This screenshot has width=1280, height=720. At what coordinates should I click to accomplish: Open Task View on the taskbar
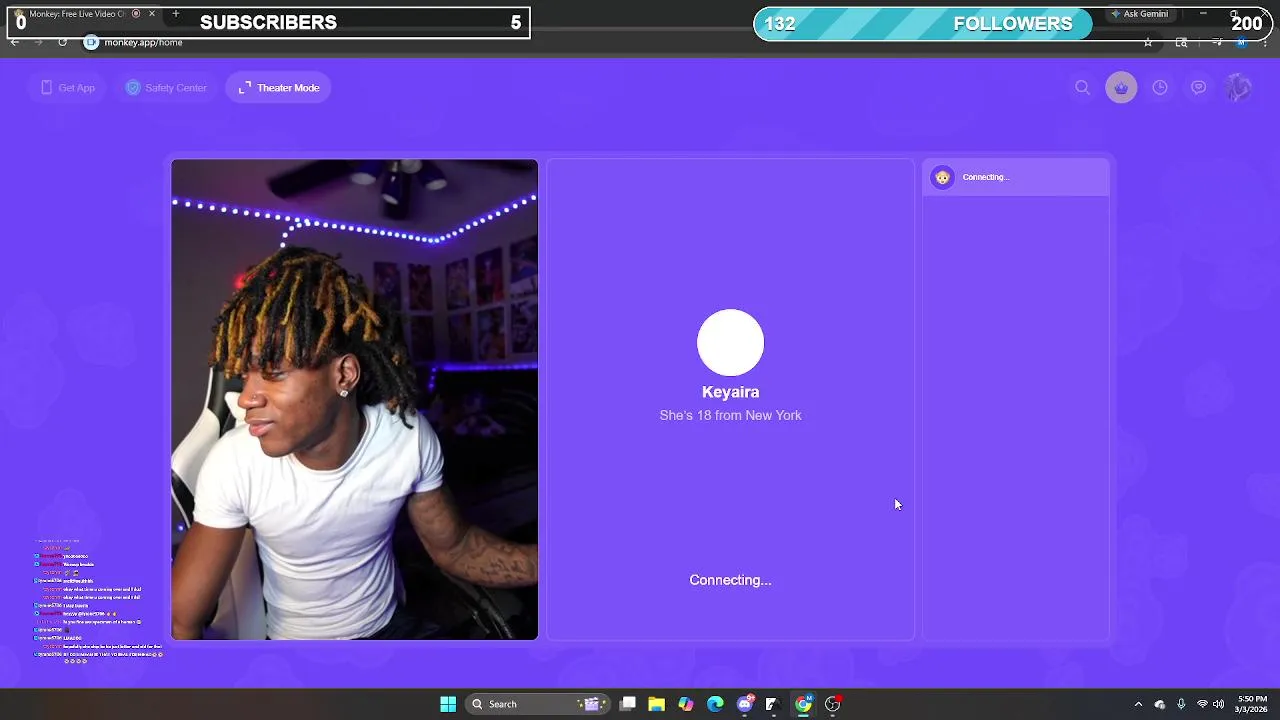pyautogui.click(x=627, y=704)
